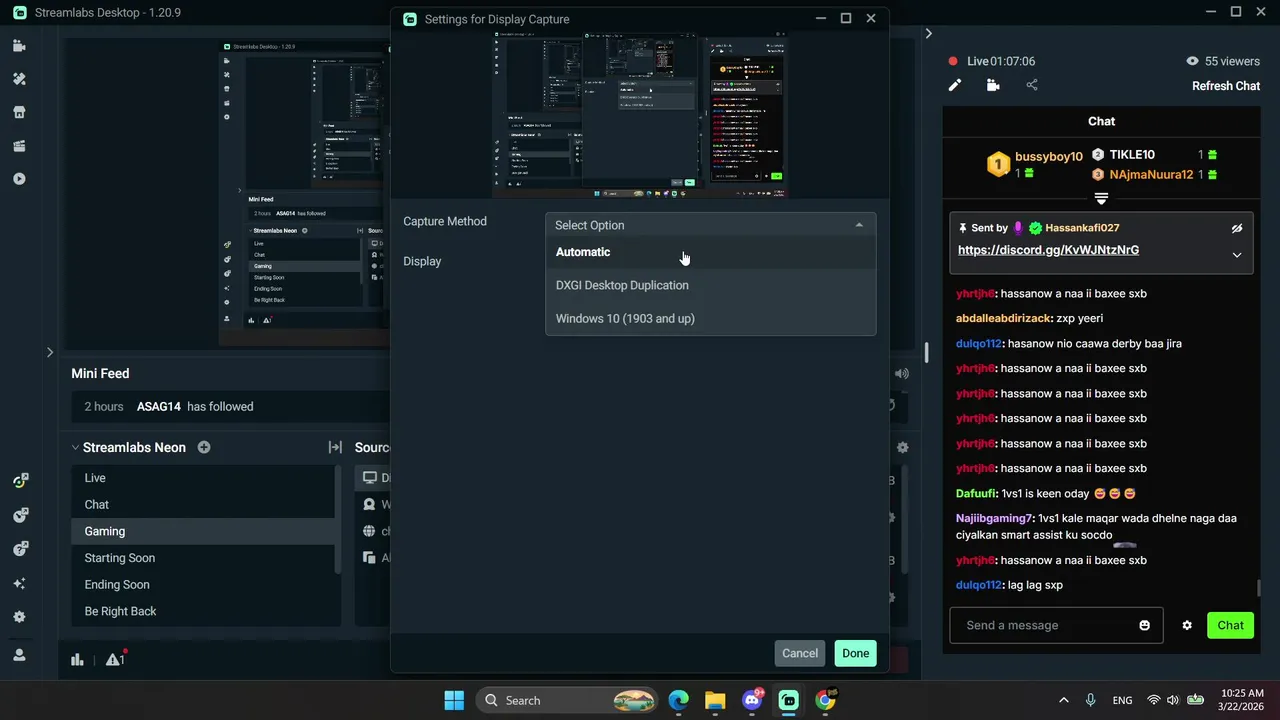Open the Capture Method Select Option dropdown
The image size is (1280, 720).
pos(710,225)
